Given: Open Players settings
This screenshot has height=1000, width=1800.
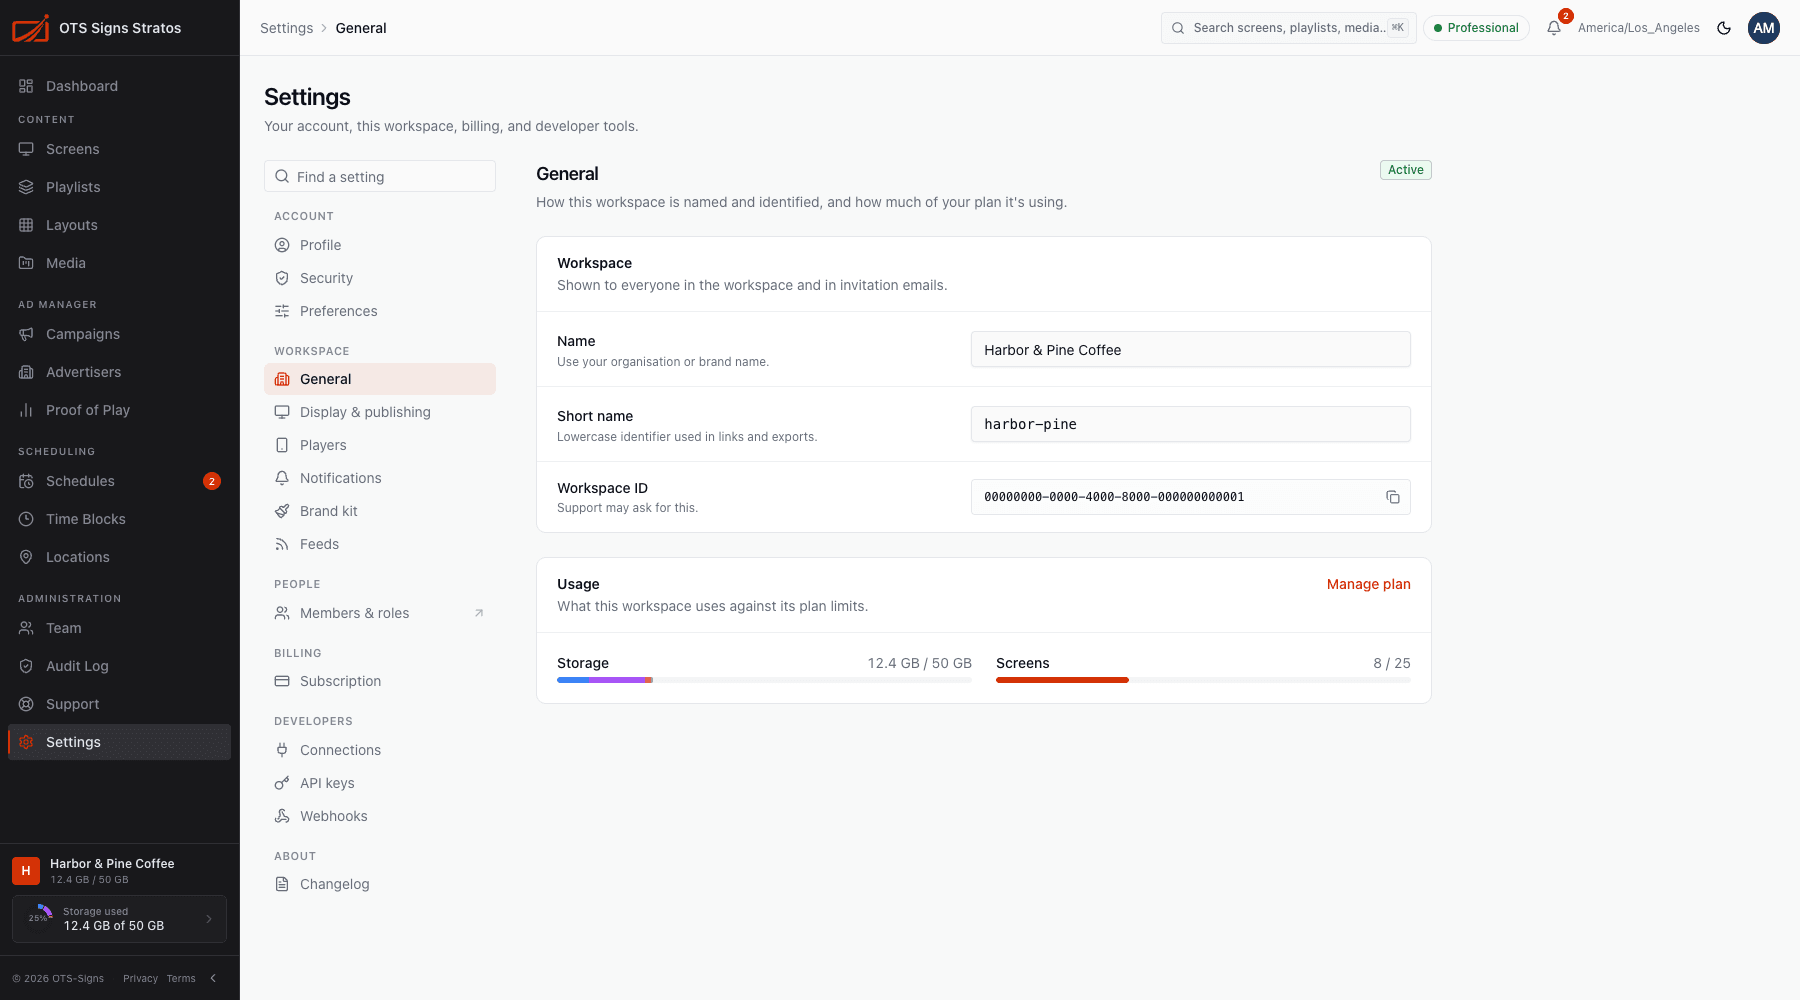Looking at the screenshot, I should [x=380, y=445].
